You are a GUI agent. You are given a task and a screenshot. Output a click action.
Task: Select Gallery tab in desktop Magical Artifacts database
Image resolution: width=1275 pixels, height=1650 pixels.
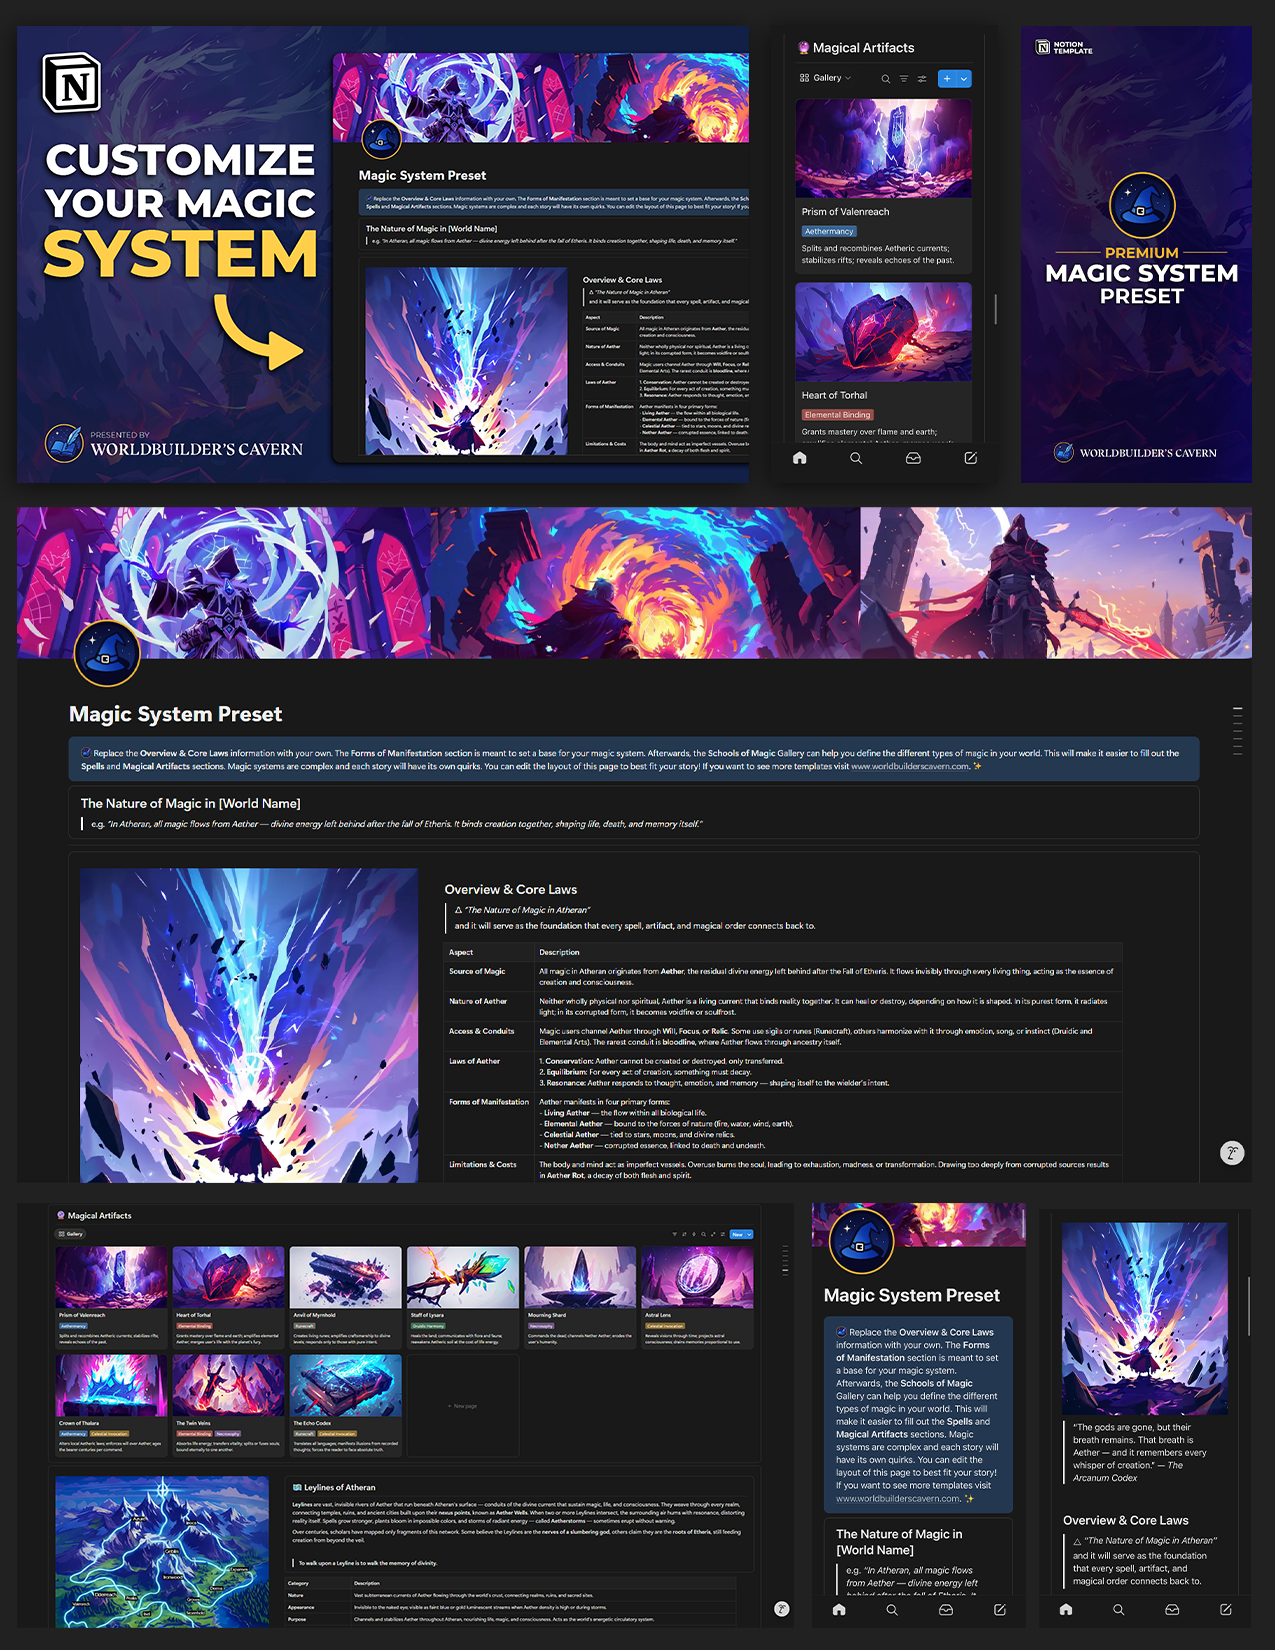(71, 1234)
